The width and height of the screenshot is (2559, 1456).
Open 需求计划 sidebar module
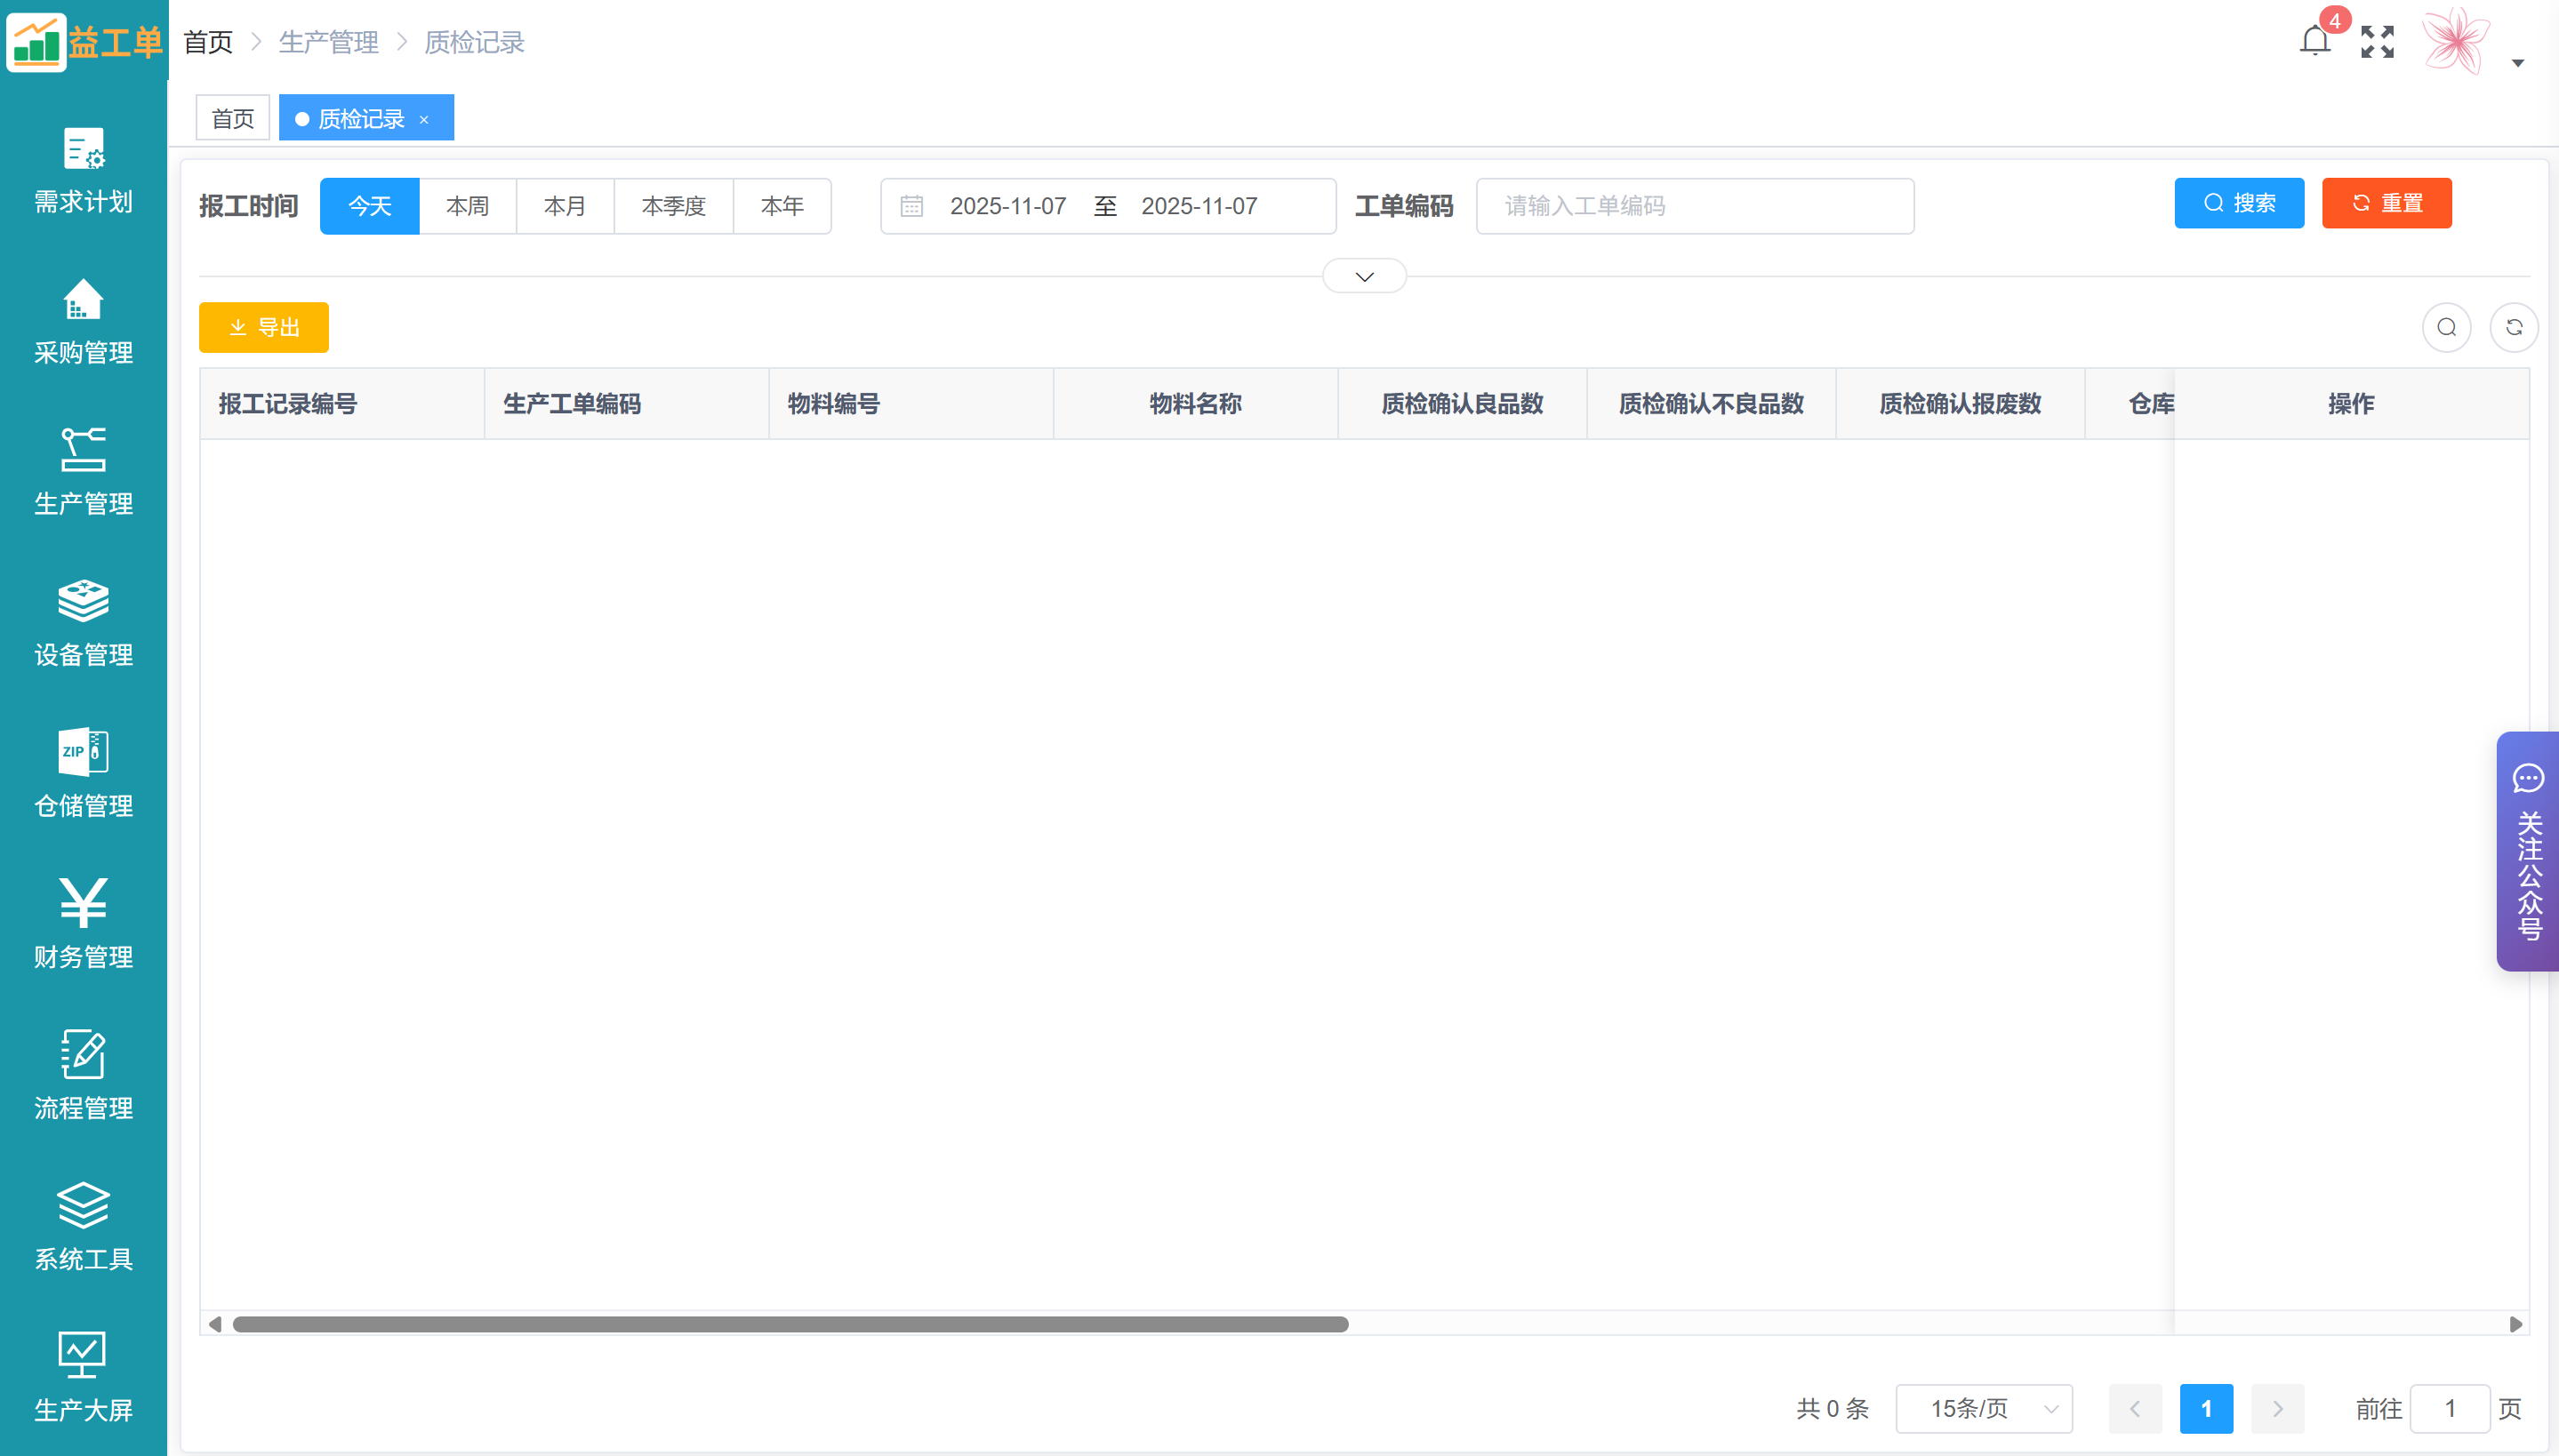pos(83,170)
